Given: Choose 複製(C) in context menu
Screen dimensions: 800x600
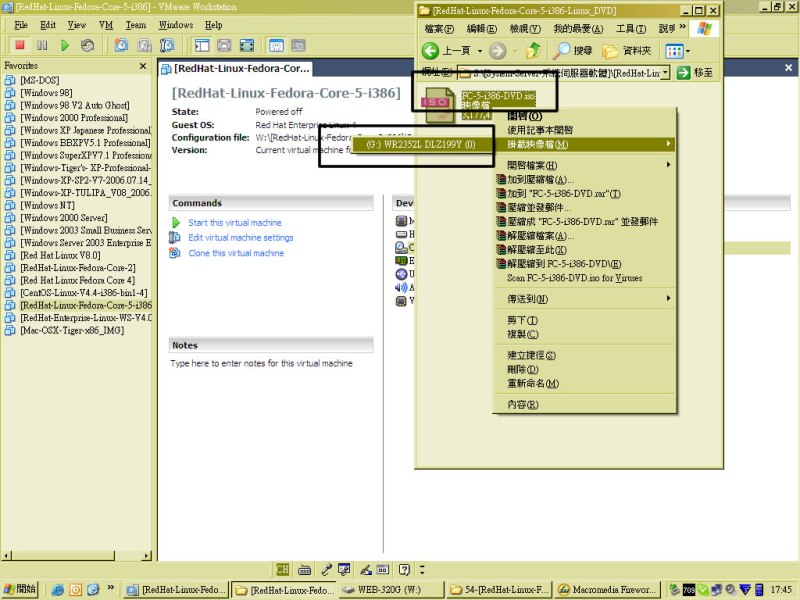Looking at the screenshot, I should (x=585, y=334).
